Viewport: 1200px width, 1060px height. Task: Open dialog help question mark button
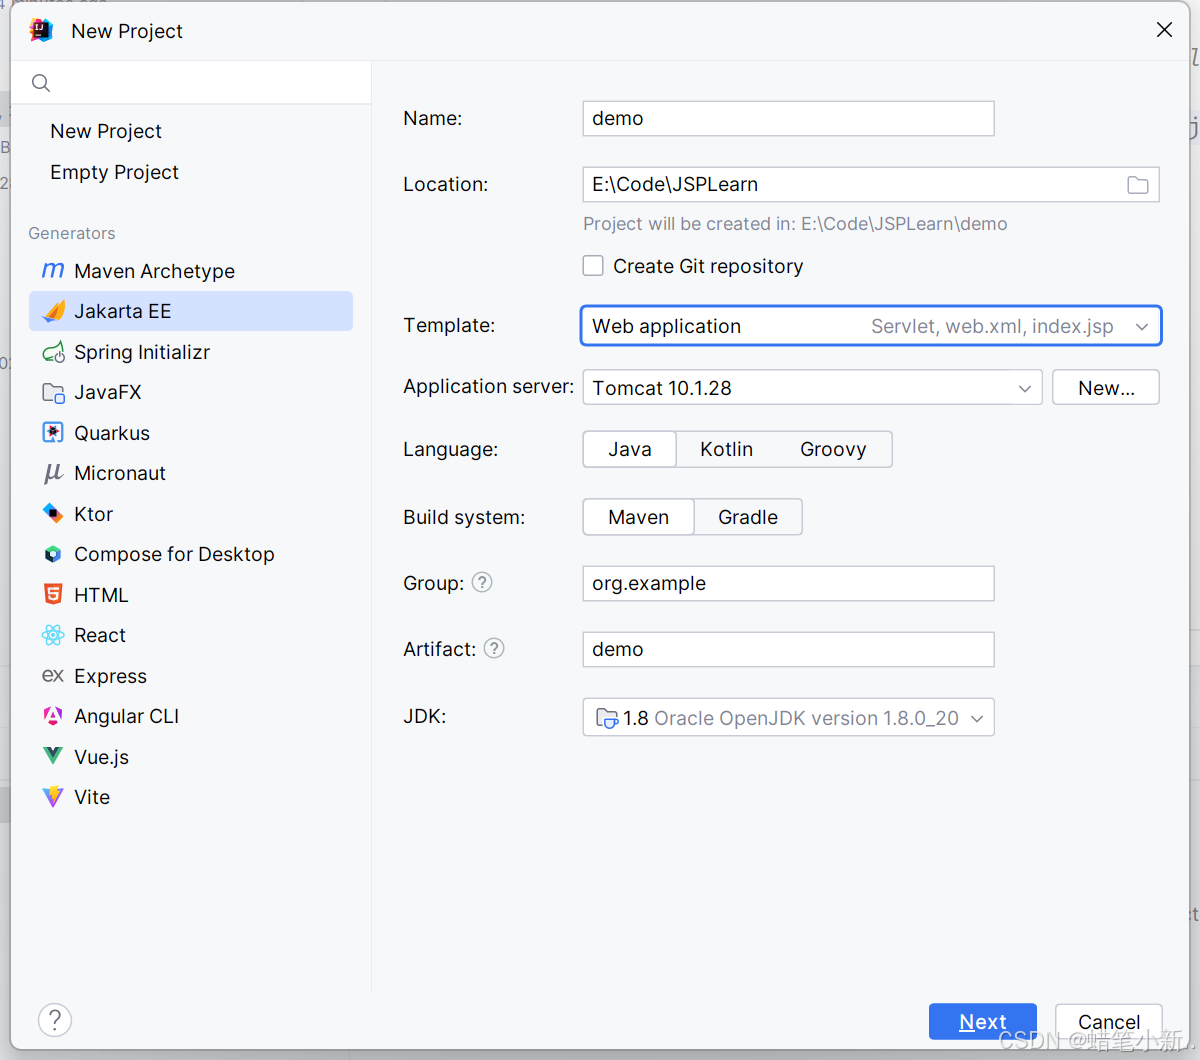[x=55, y=1020]
